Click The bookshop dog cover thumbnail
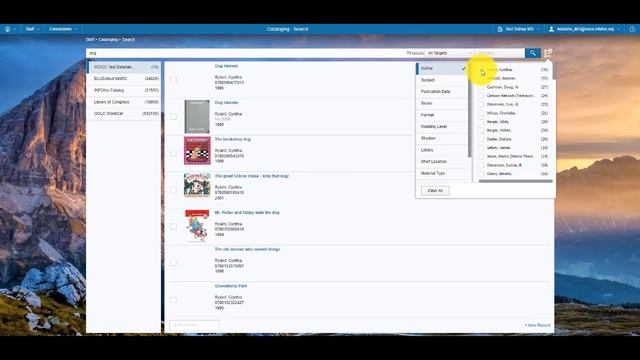 click(x=197, y=151)
